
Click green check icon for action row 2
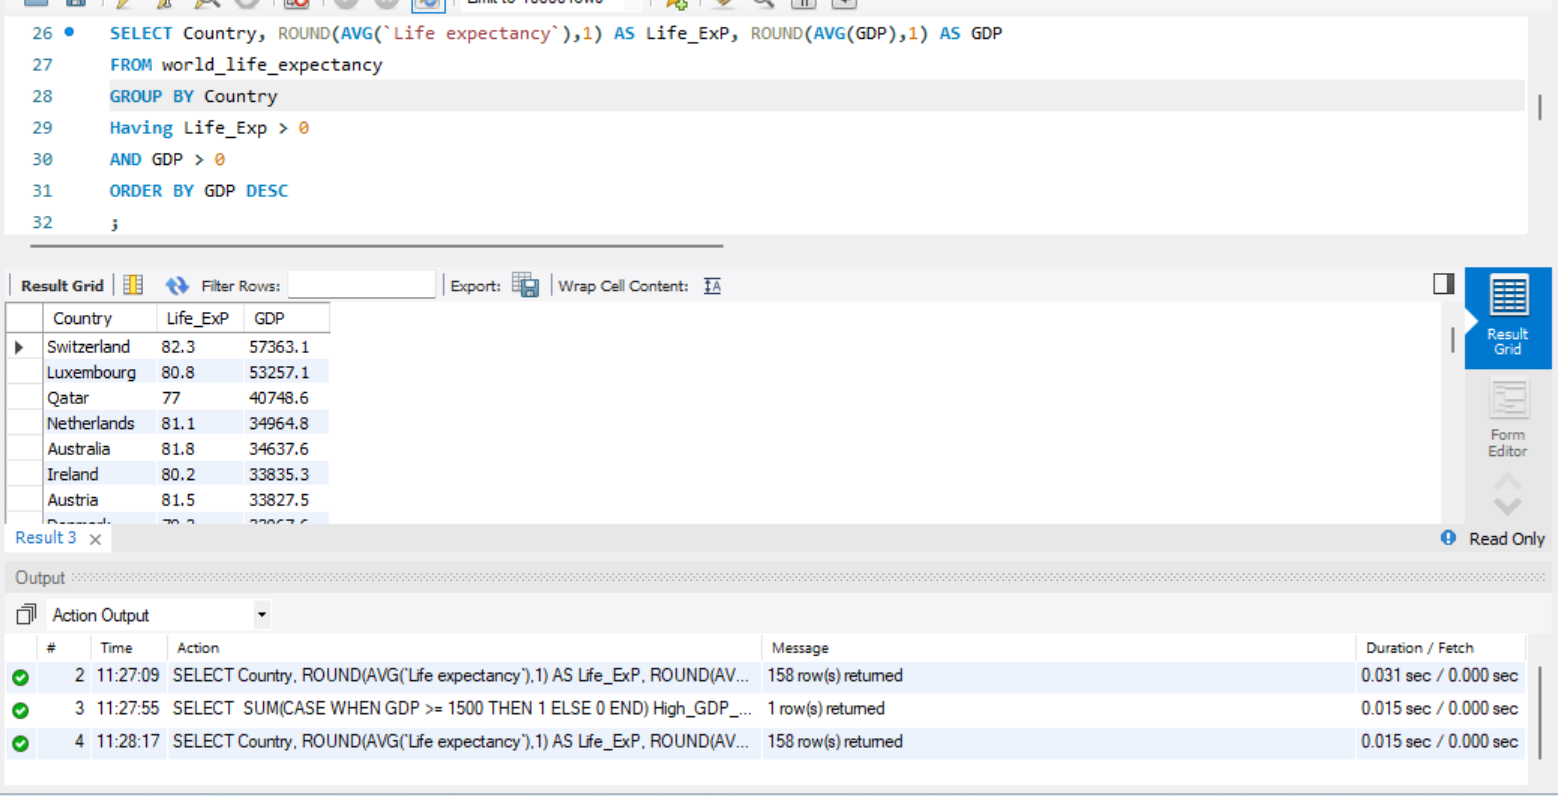(20, 677)
